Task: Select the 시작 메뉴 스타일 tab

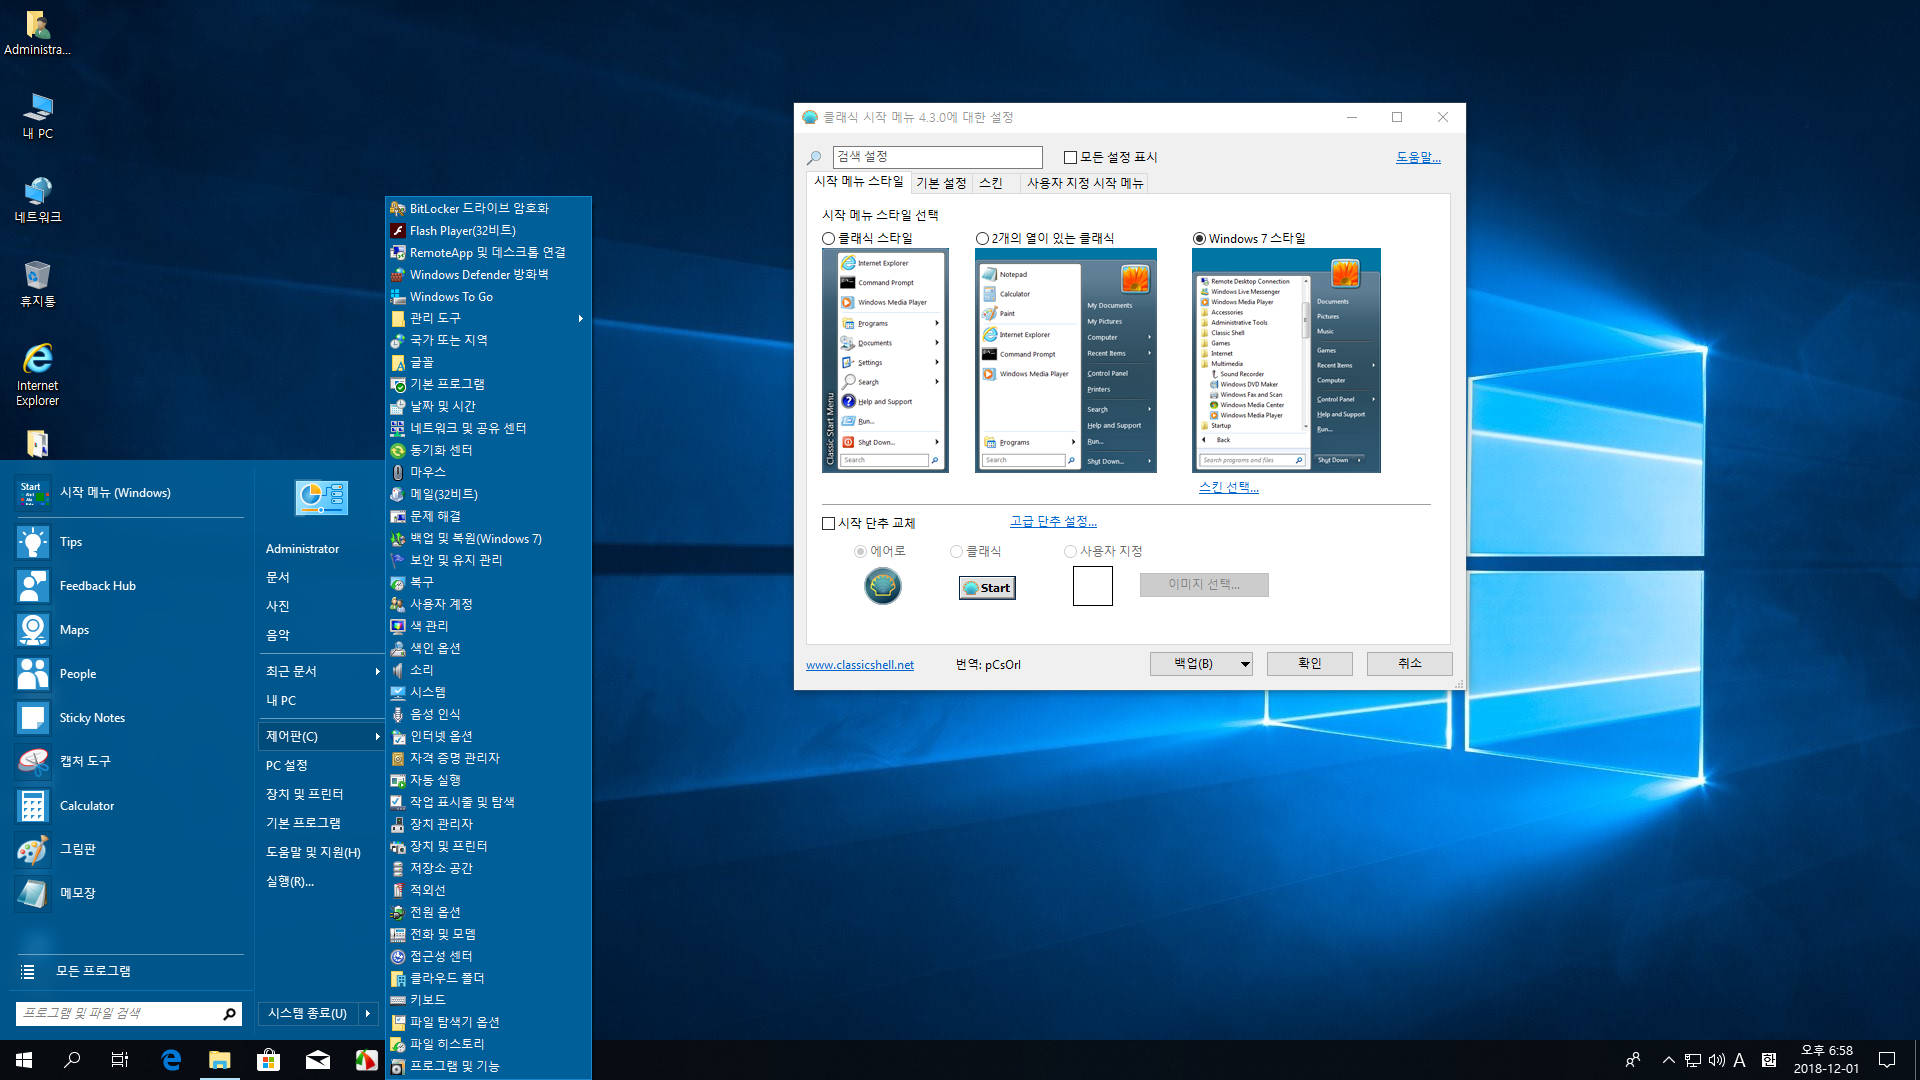Action: 859,182
